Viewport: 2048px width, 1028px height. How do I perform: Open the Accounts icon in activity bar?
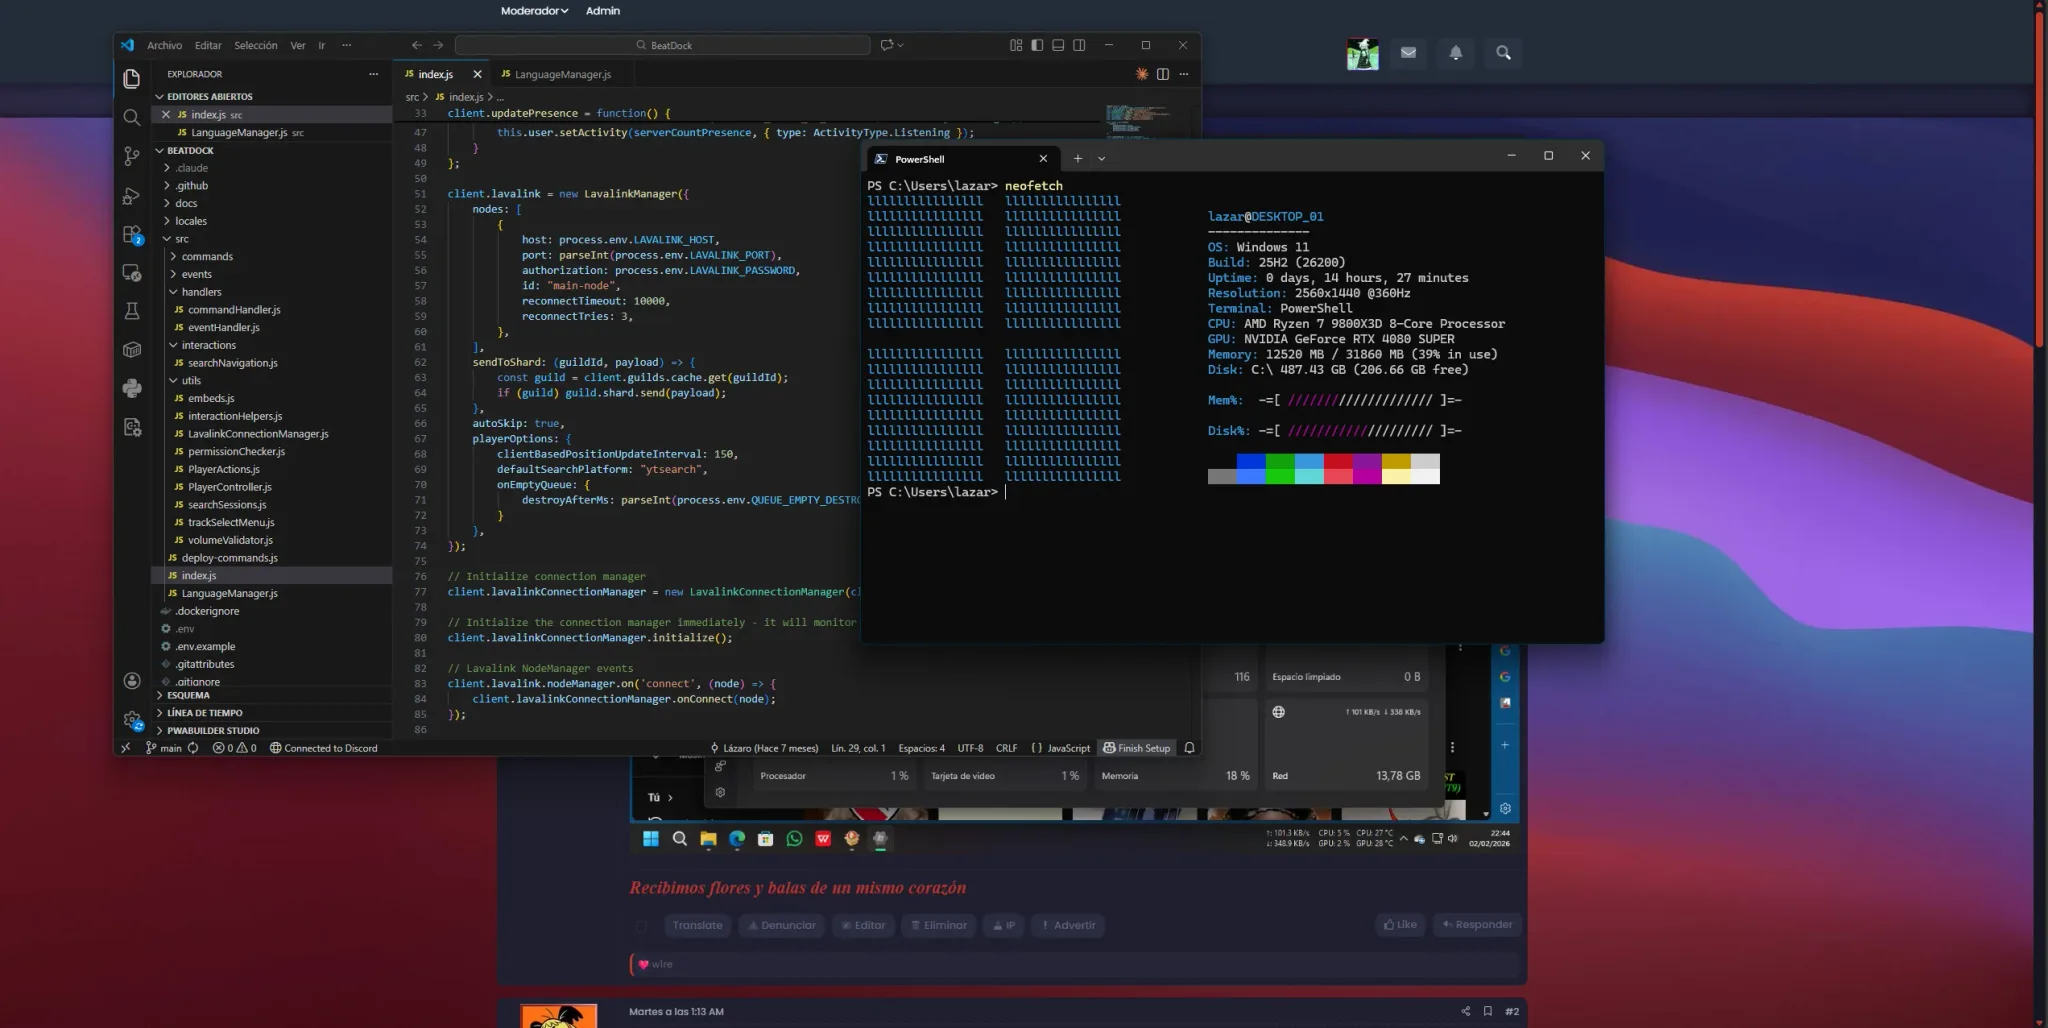click(131, 680)
